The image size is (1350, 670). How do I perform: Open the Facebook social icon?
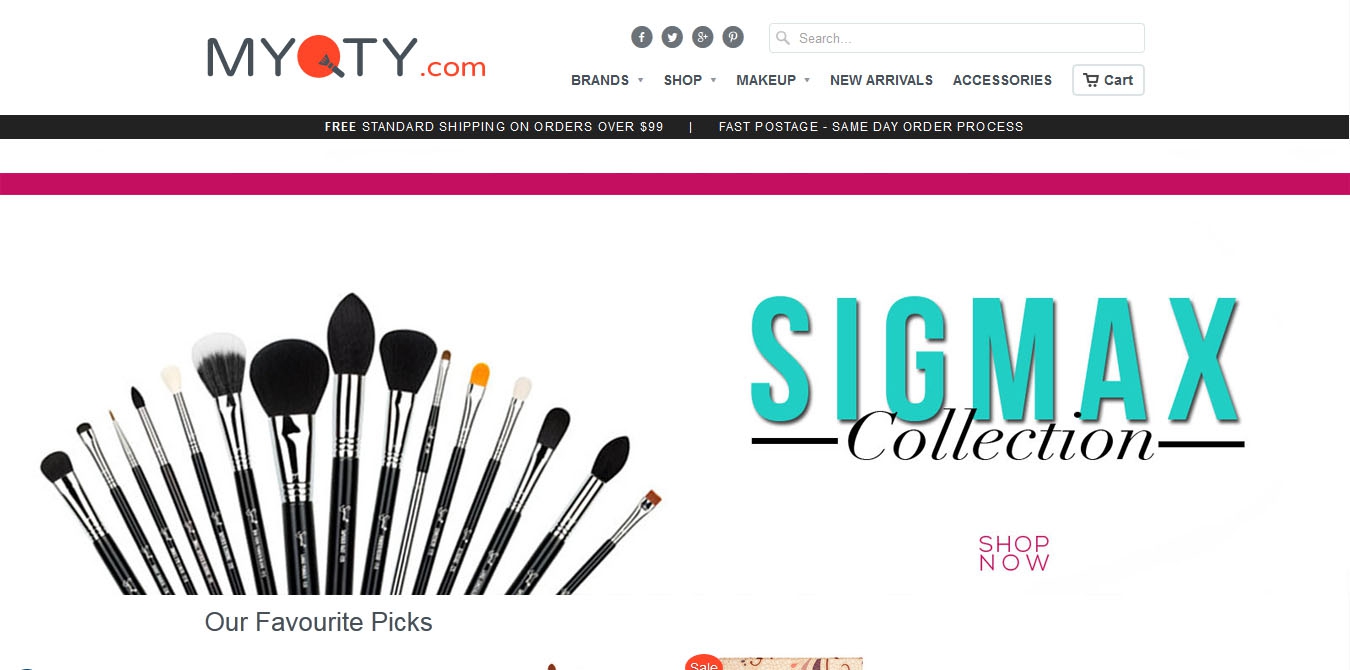[642, 37]
